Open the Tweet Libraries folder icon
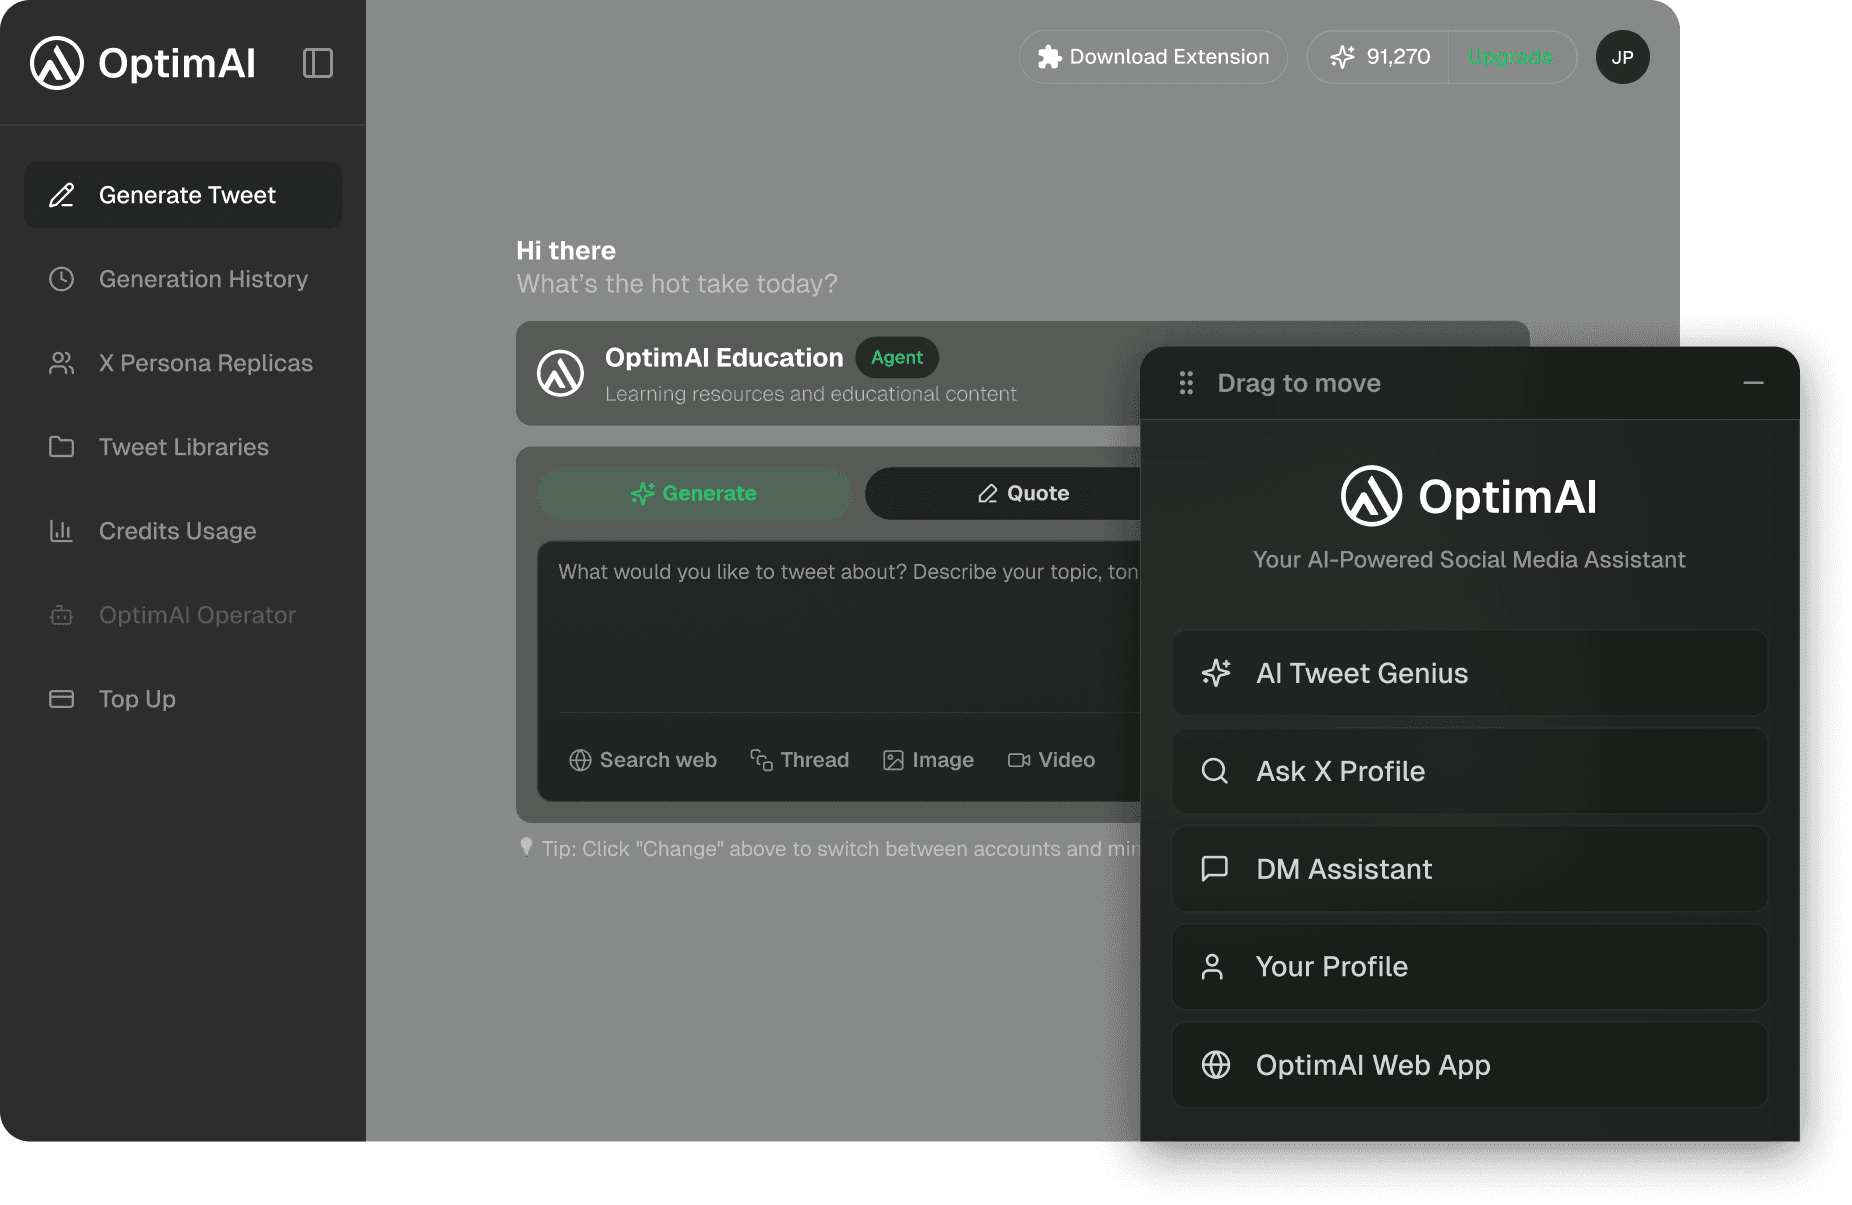 tap(62, 447)
